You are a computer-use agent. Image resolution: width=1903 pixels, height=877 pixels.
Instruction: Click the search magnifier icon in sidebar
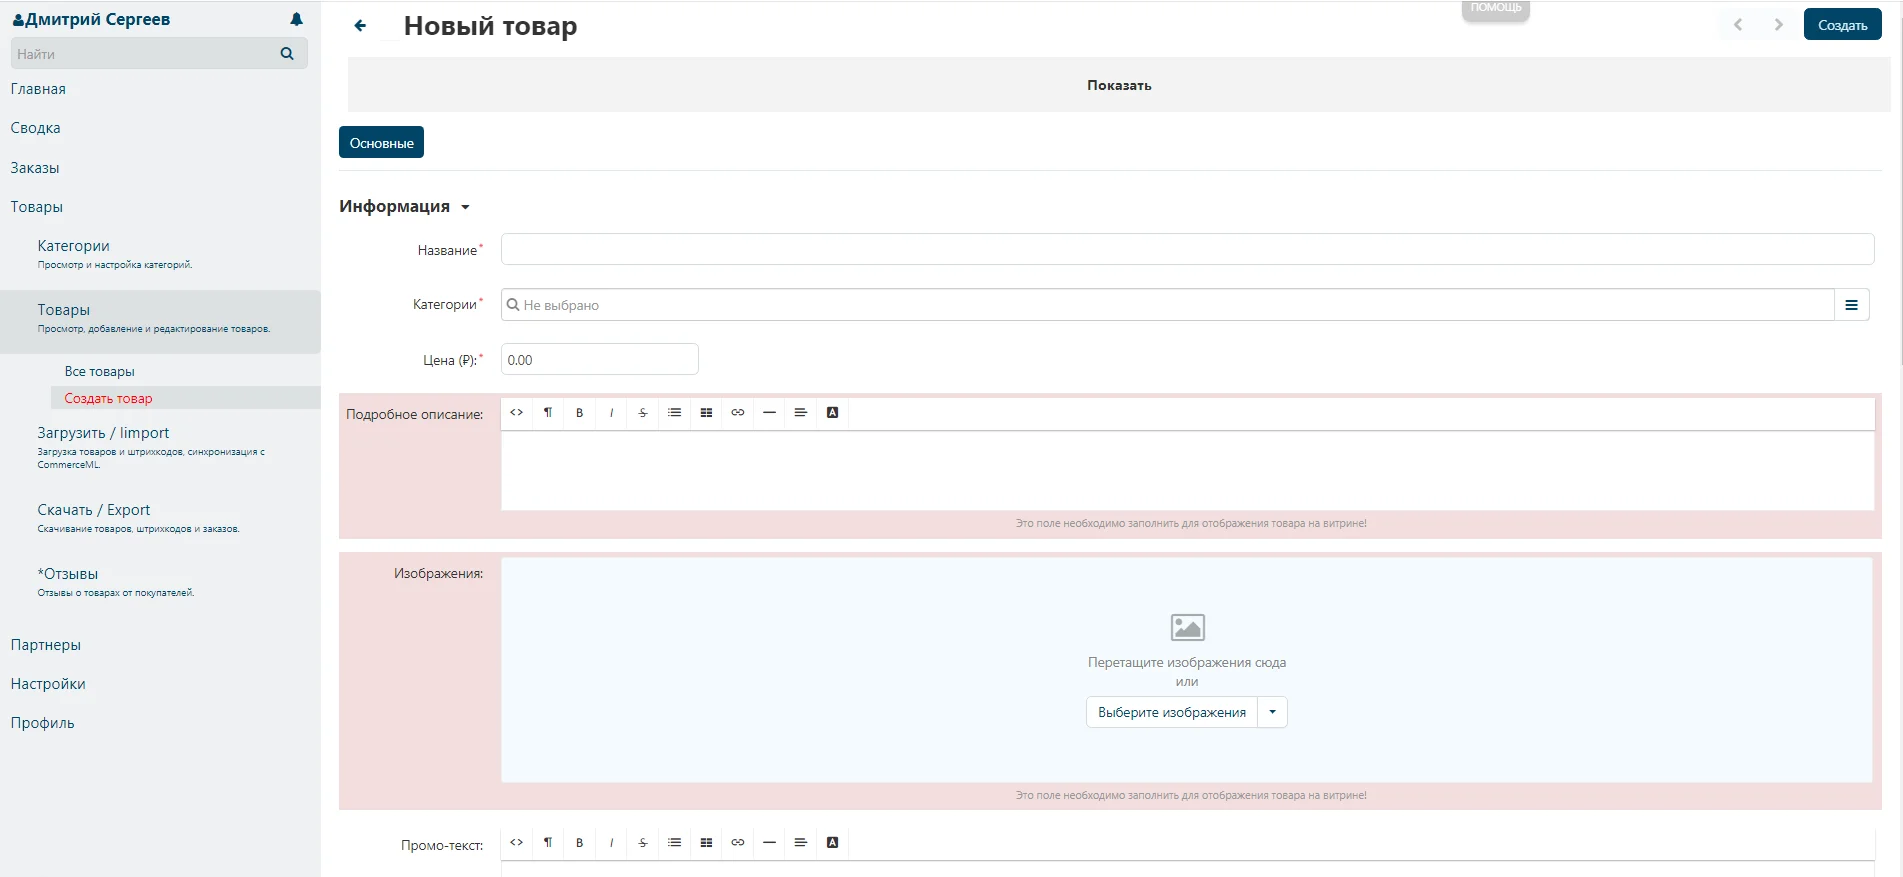tap(287, 54)
